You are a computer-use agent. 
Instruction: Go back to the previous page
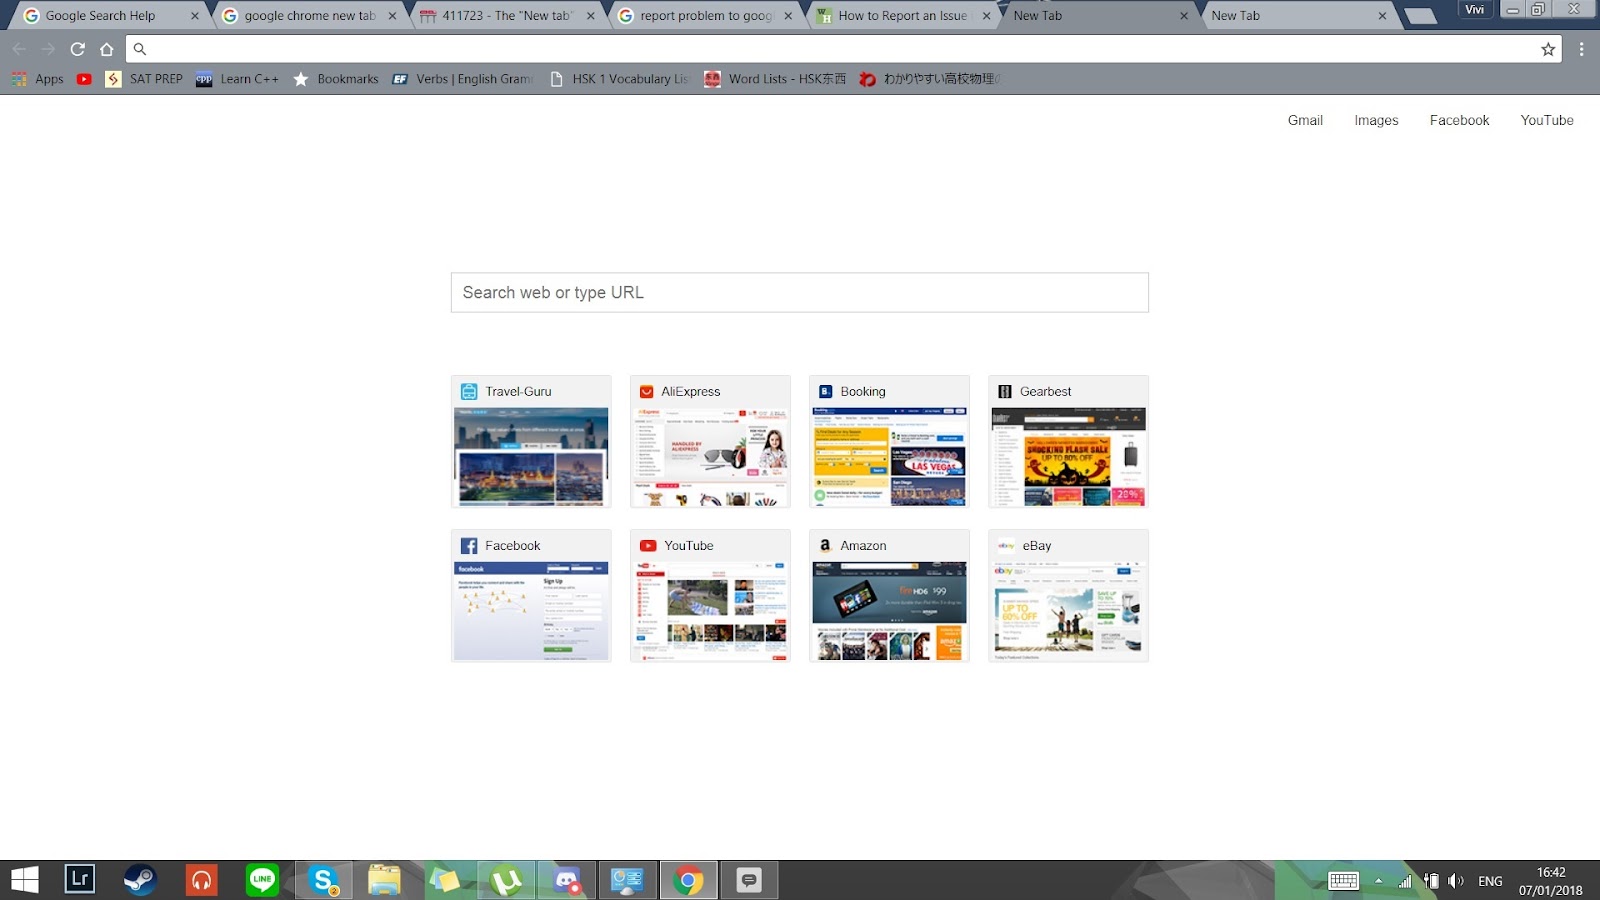coord(19,49)
